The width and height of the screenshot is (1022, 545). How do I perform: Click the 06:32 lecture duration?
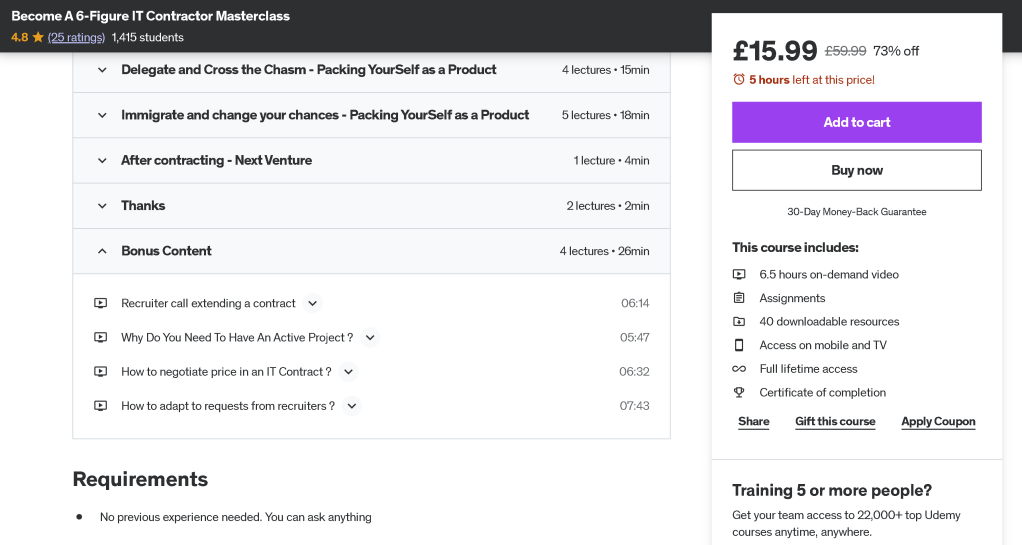(634, 372)
